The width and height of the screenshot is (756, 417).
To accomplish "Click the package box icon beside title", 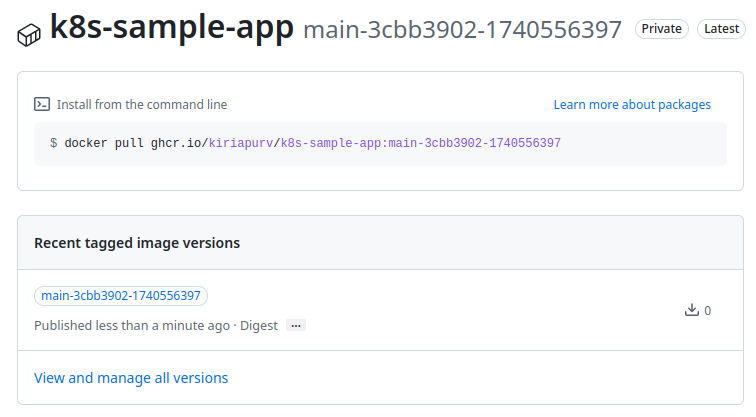I will [x=29, y=35].
